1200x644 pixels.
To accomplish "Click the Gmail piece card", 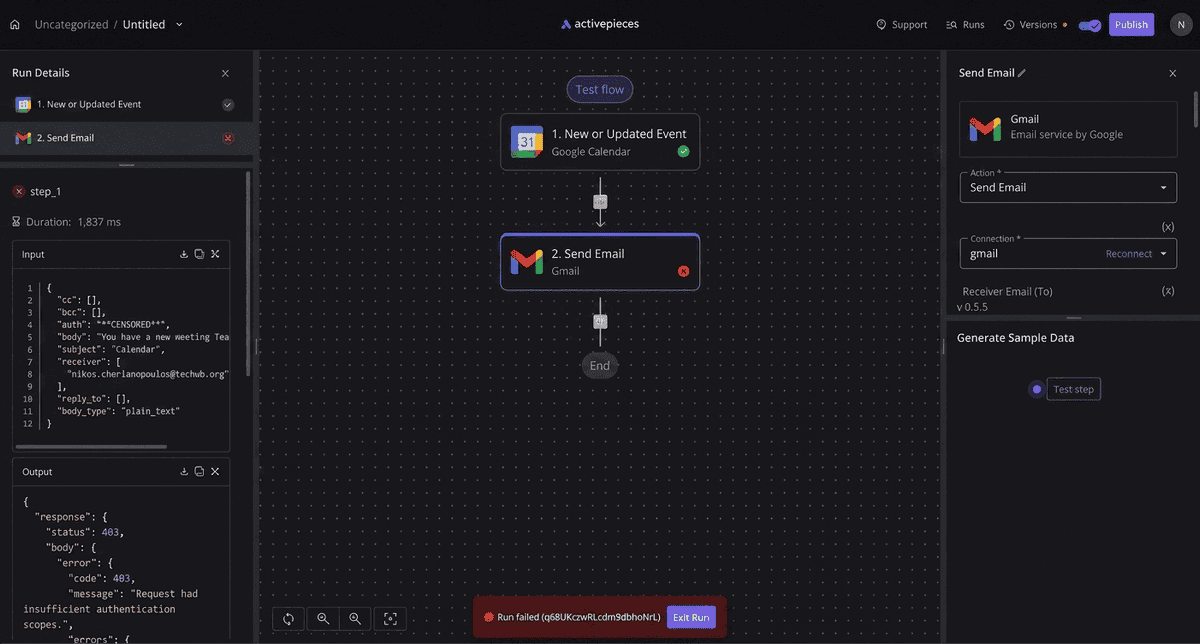I will point(1068,129).
